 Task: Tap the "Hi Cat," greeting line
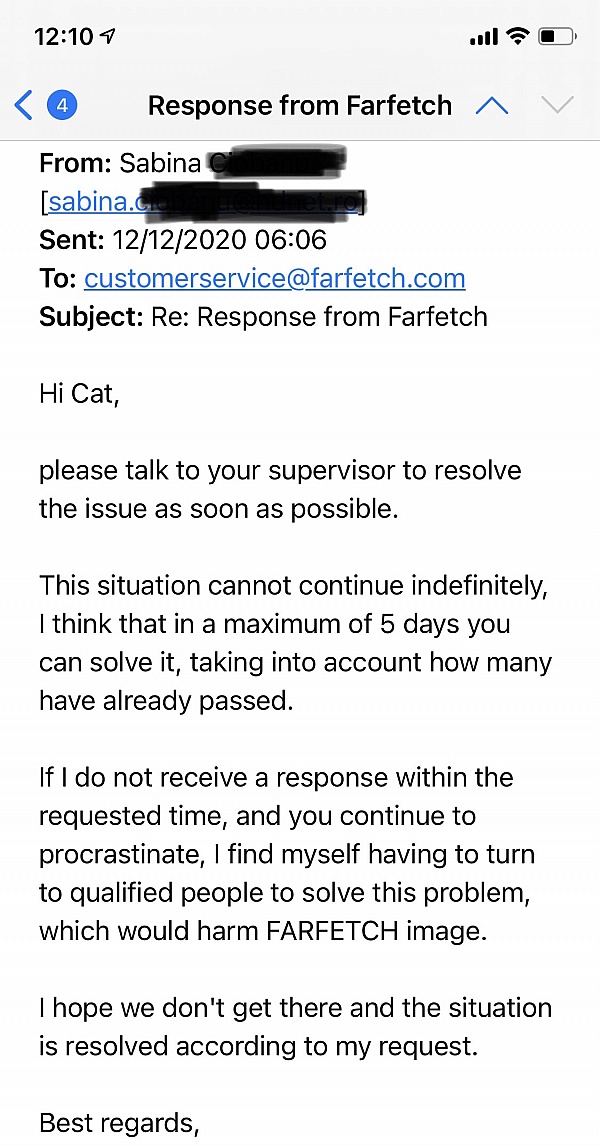click(x=79, y=394)
